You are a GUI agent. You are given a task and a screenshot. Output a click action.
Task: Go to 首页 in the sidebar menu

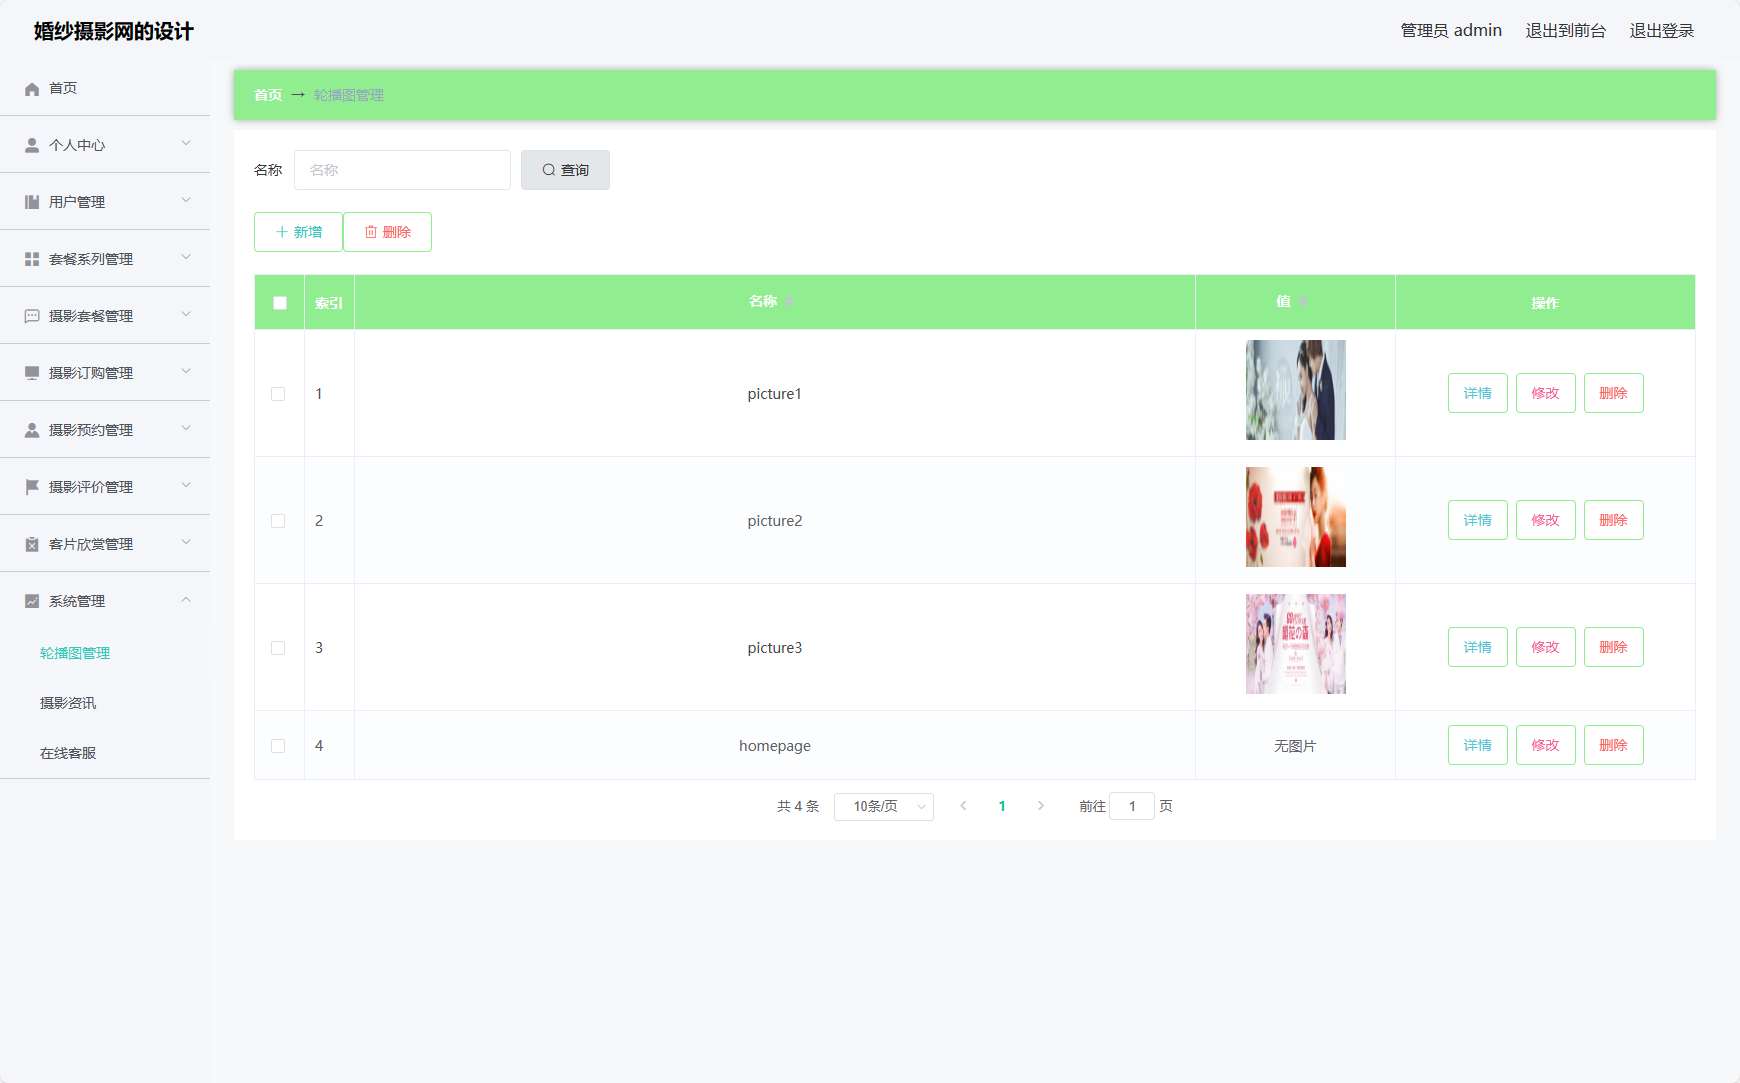pyautogui.click(x=63, y=89)
